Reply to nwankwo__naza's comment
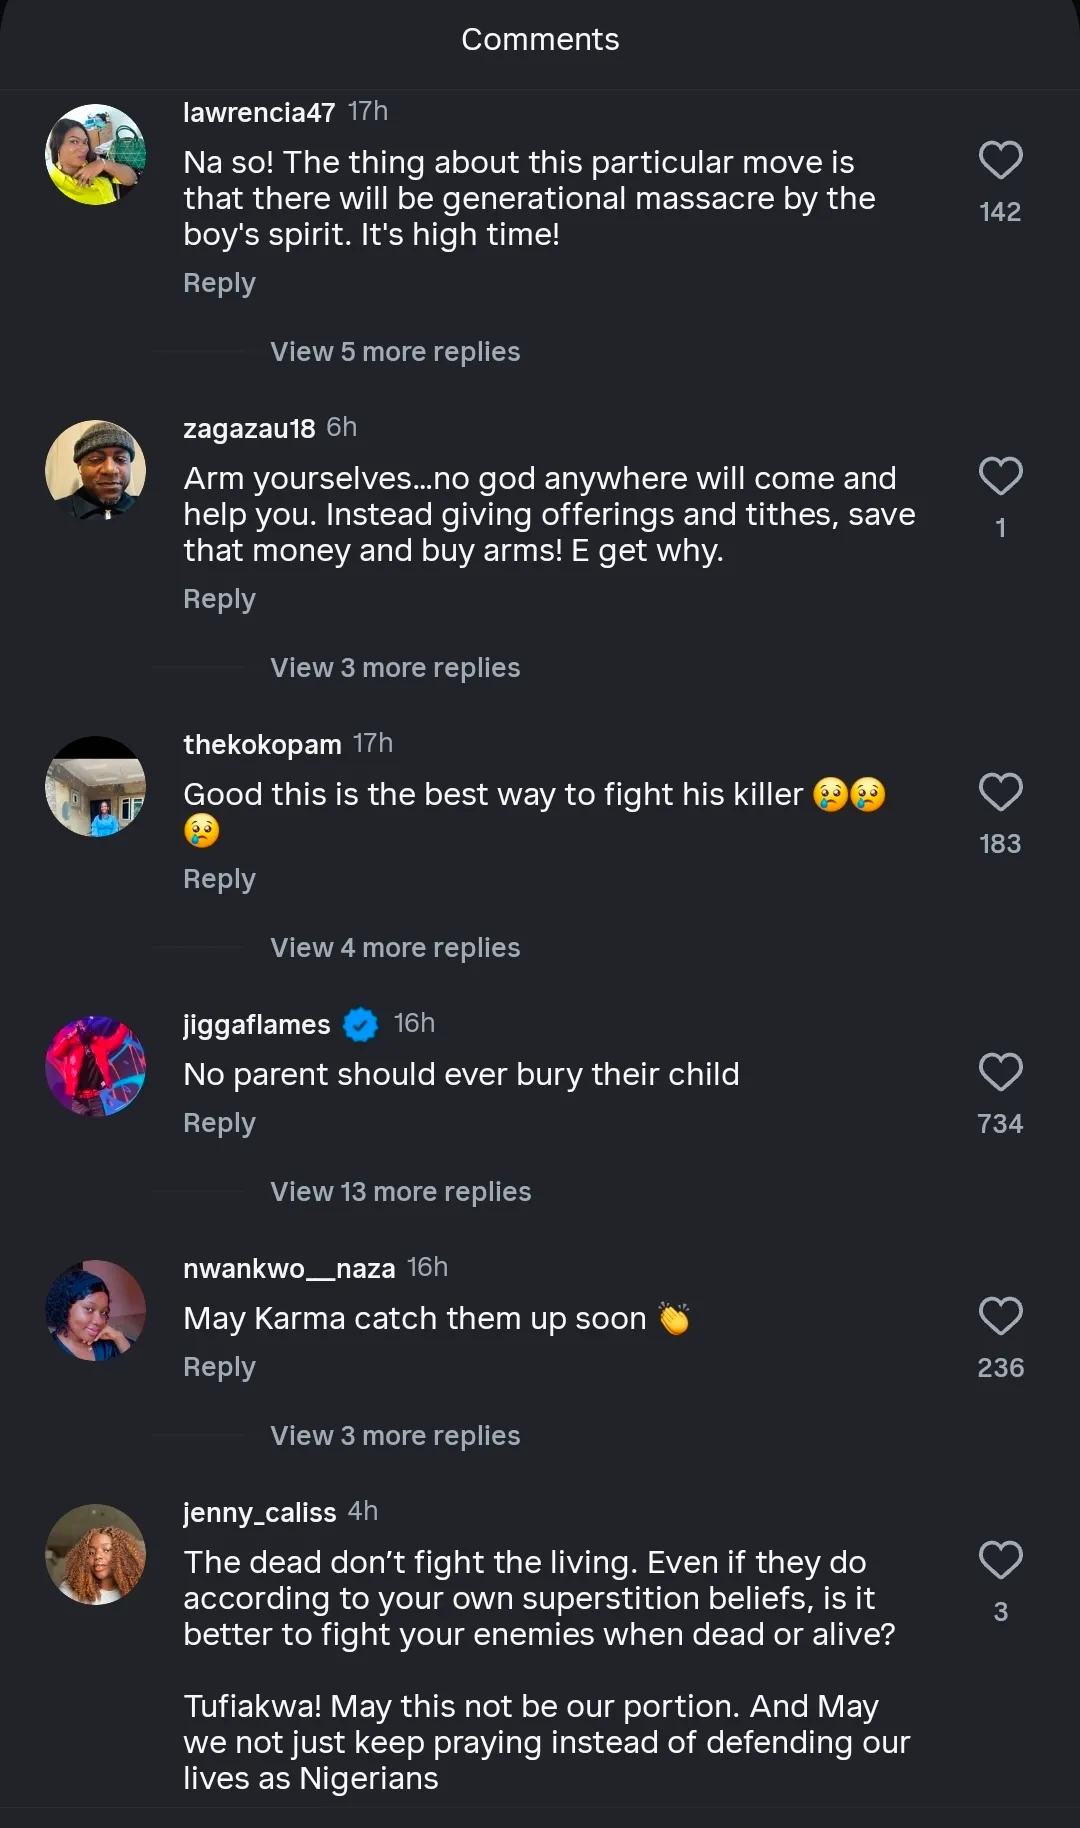Image resolution: width=1080 pixels, height=1828 pixels. click(x=219, y=1368)
